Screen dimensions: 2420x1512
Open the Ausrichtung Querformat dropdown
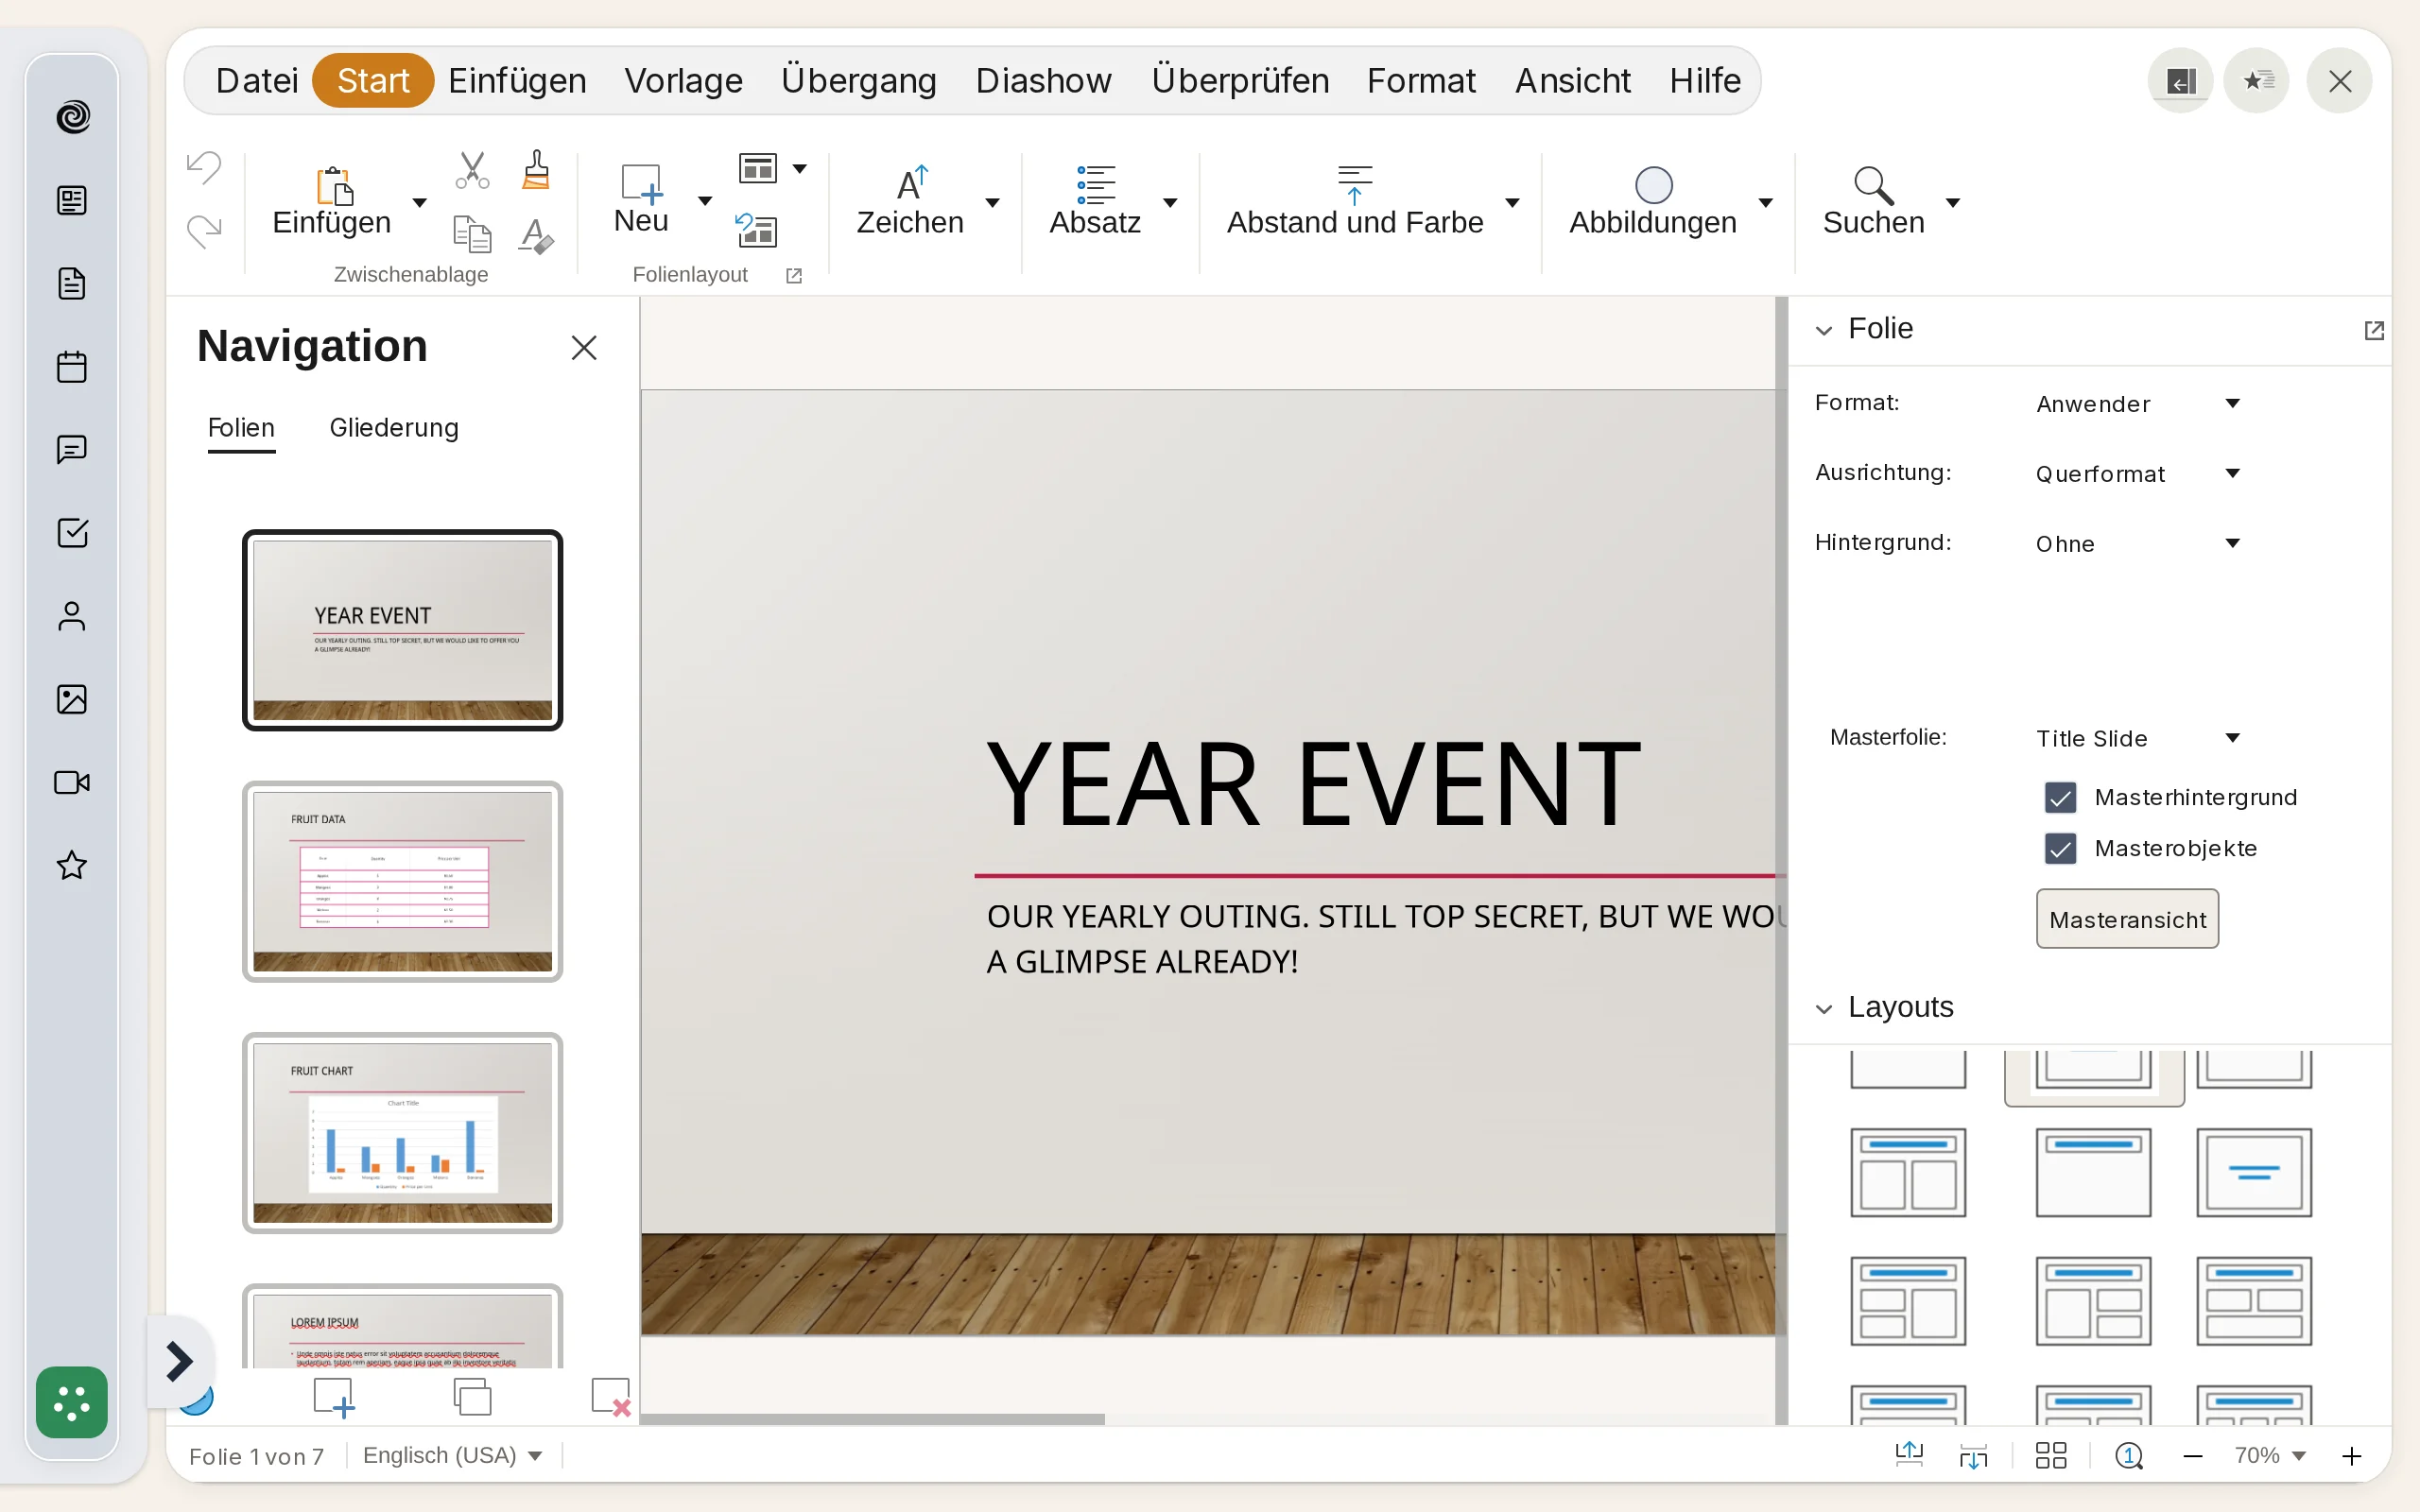coord(2137,474)
